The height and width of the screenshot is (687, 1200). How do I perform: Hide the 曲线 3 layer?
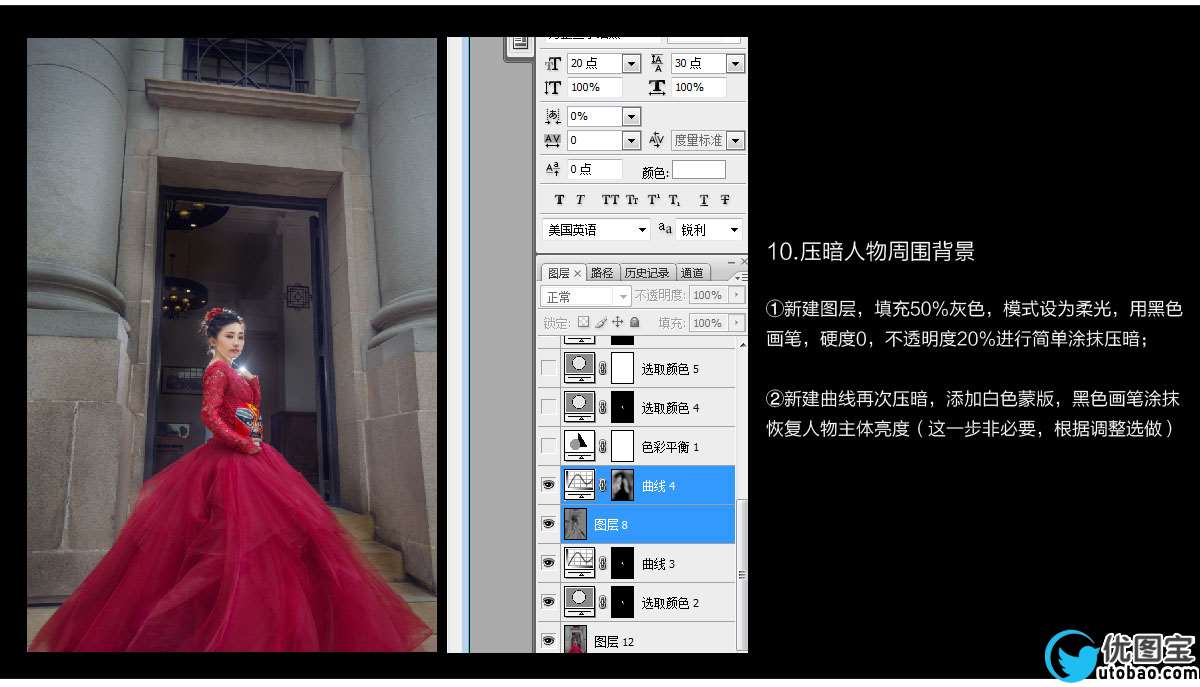point(548,563)
